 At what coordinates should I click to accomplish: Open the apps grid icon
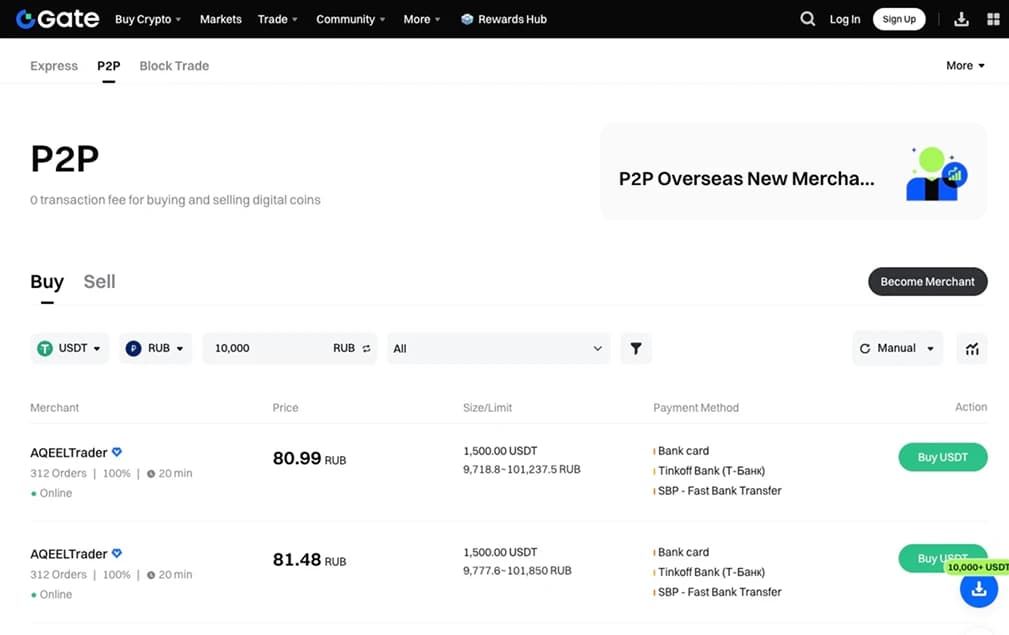click(993, 19)
